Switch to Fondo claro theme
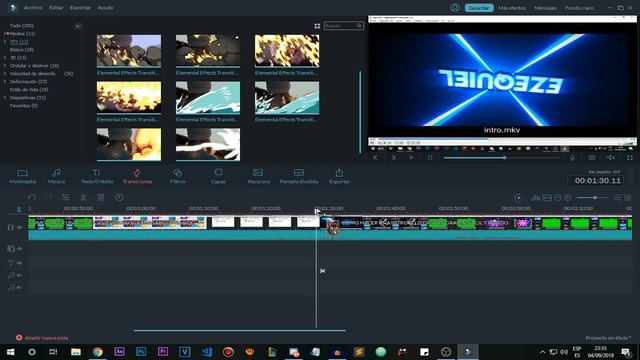The width and height of the screenshot is (640, 360). (579, 8)
